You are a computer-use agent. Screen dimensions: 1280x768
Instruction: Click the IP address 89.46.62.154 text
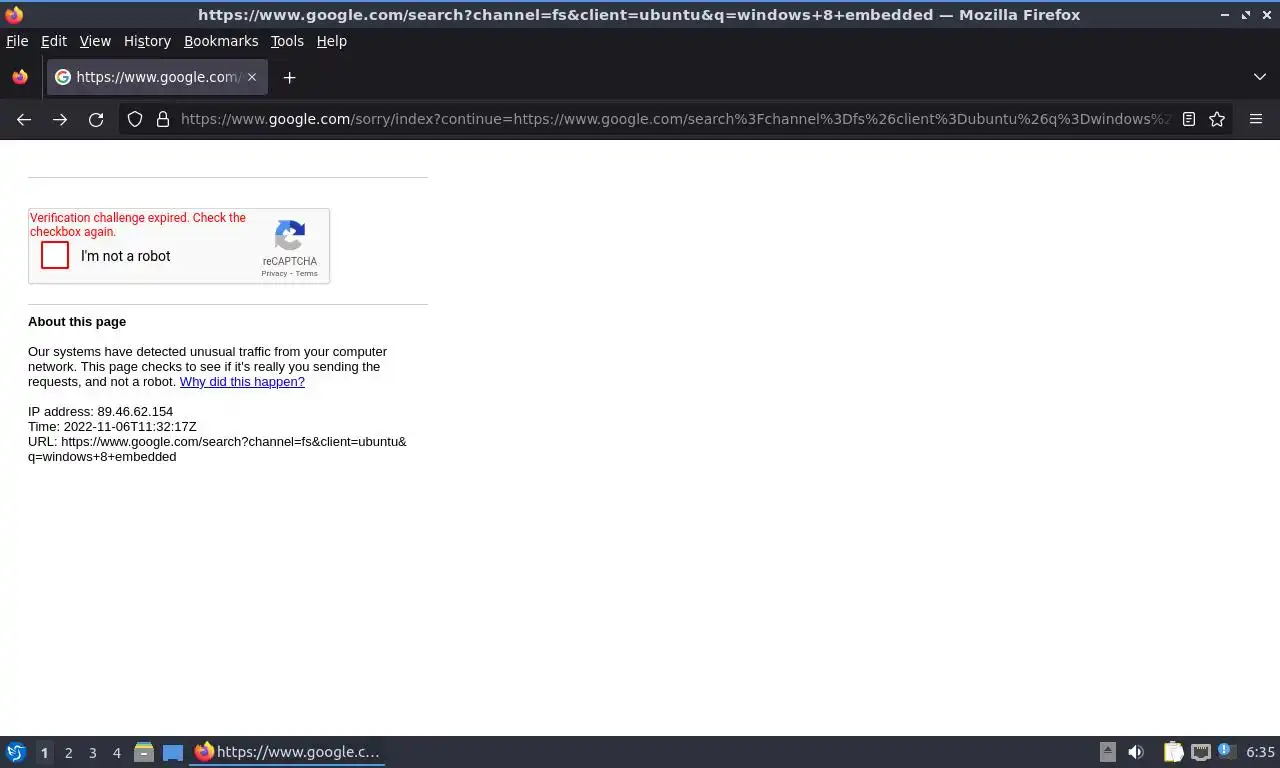click(100, 412)
